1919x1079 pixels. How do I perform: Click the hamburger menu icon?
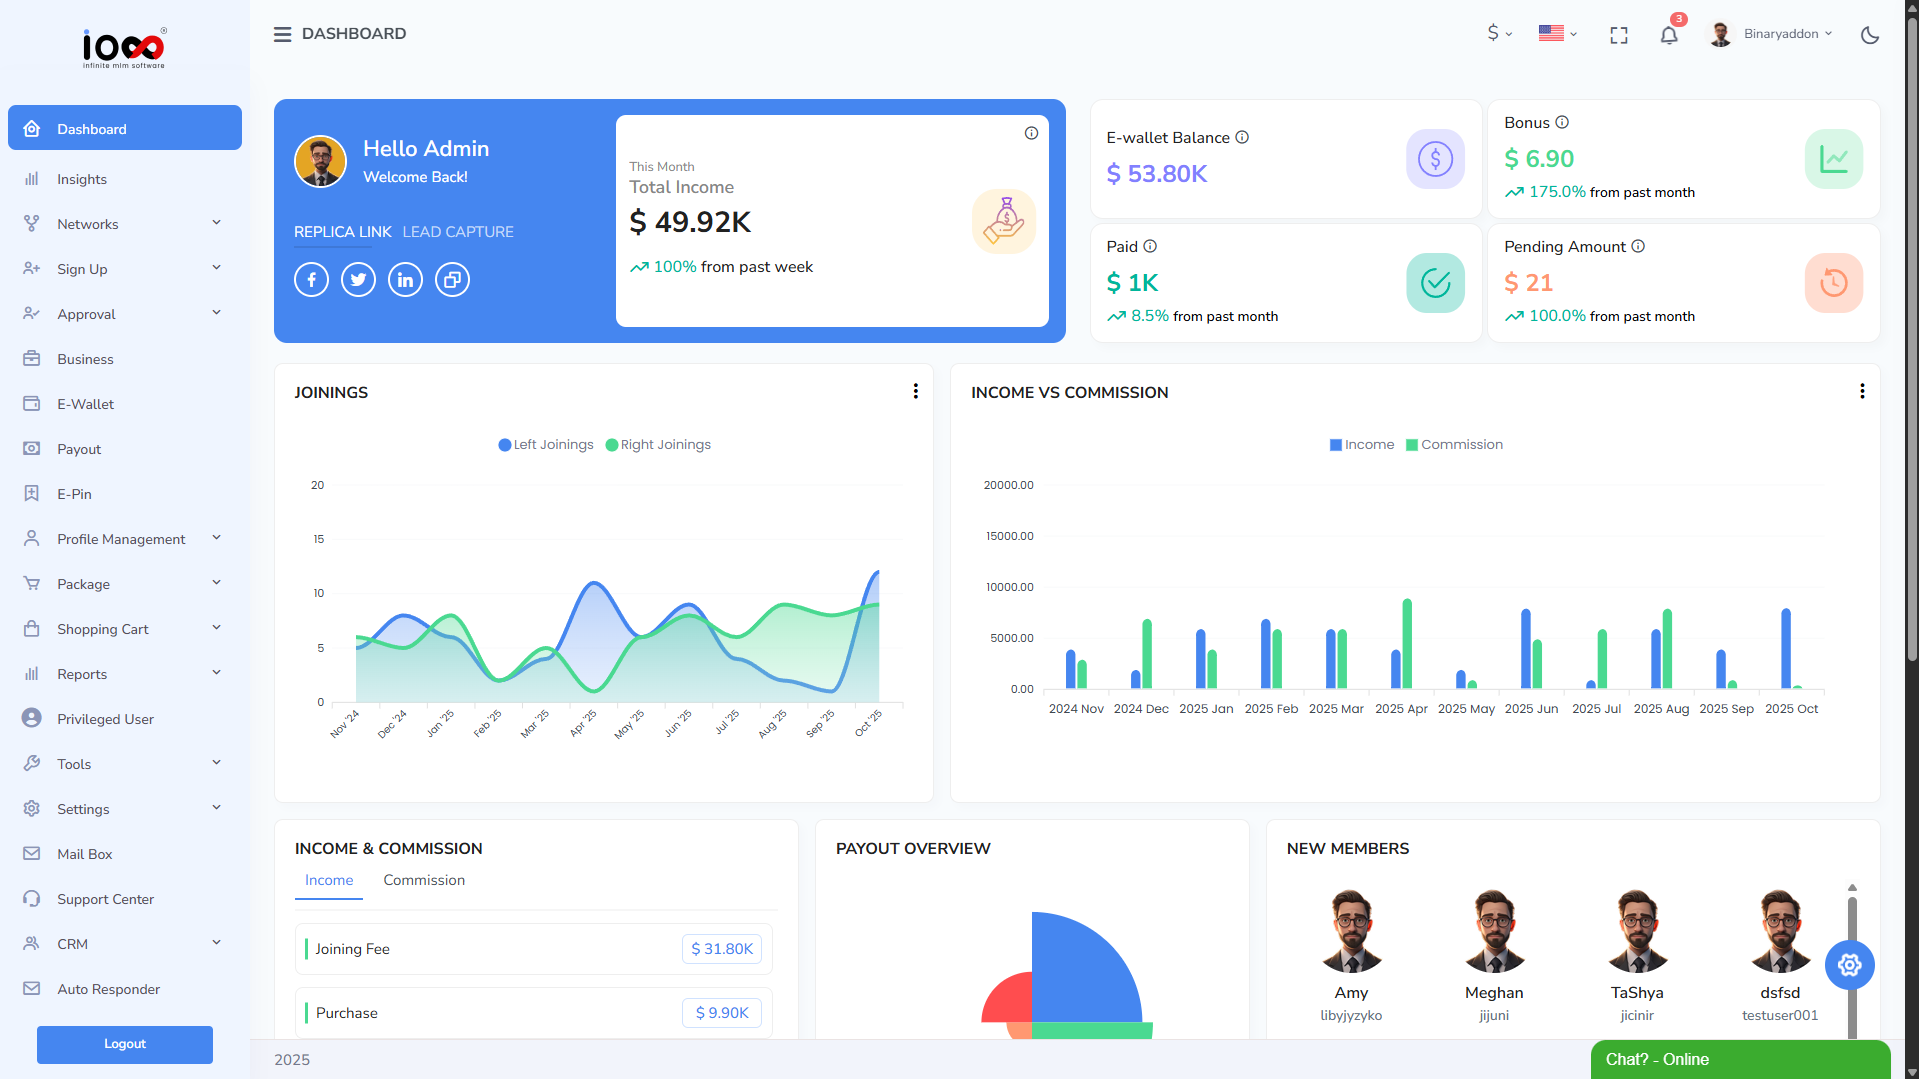click(282, 34)
